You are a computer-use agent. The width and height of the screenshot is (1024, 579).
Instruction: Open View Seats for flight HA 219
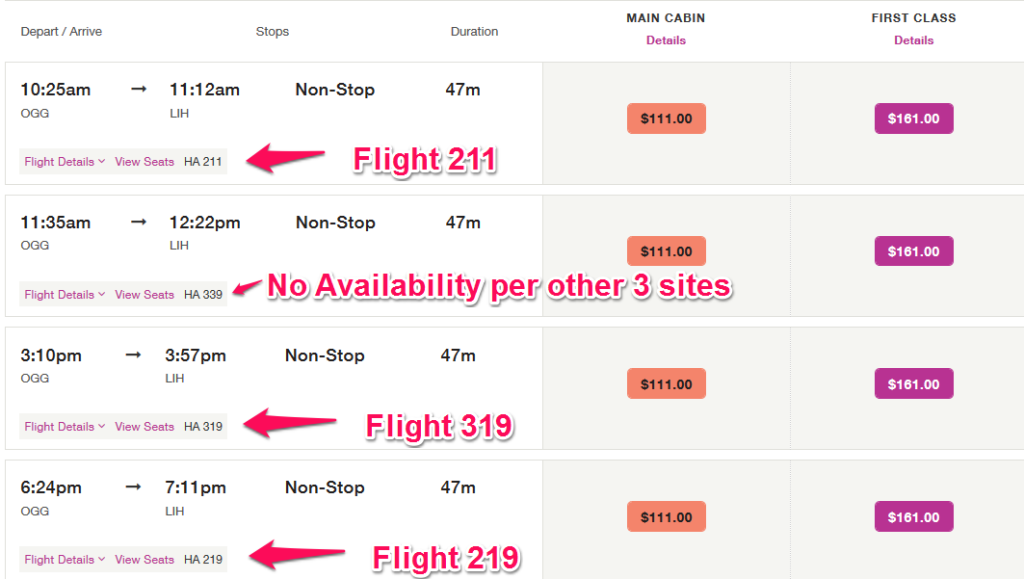click(144, 559)
